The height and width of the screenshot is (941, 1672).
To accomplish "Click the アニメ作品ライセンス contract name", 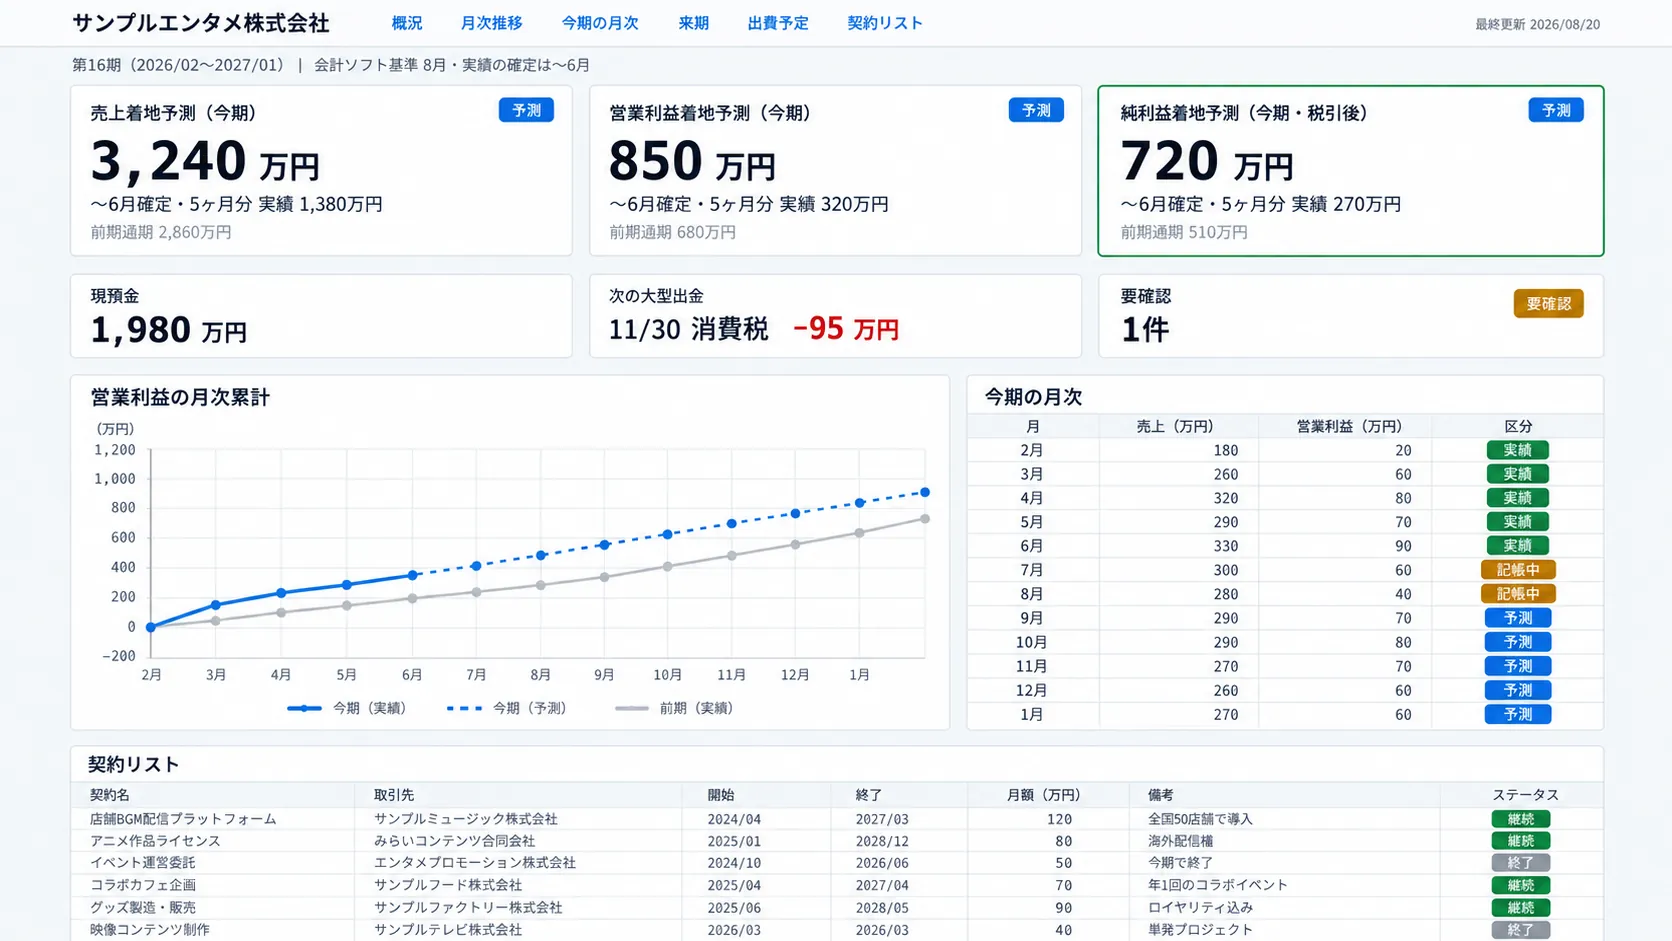I will (155, 841).
